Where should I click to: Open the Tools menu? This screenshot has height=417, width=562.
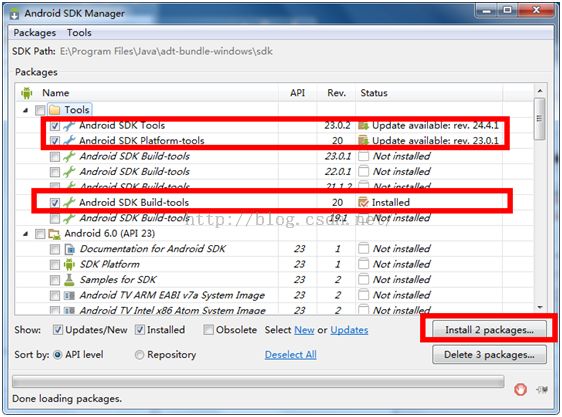coord(79,33)
